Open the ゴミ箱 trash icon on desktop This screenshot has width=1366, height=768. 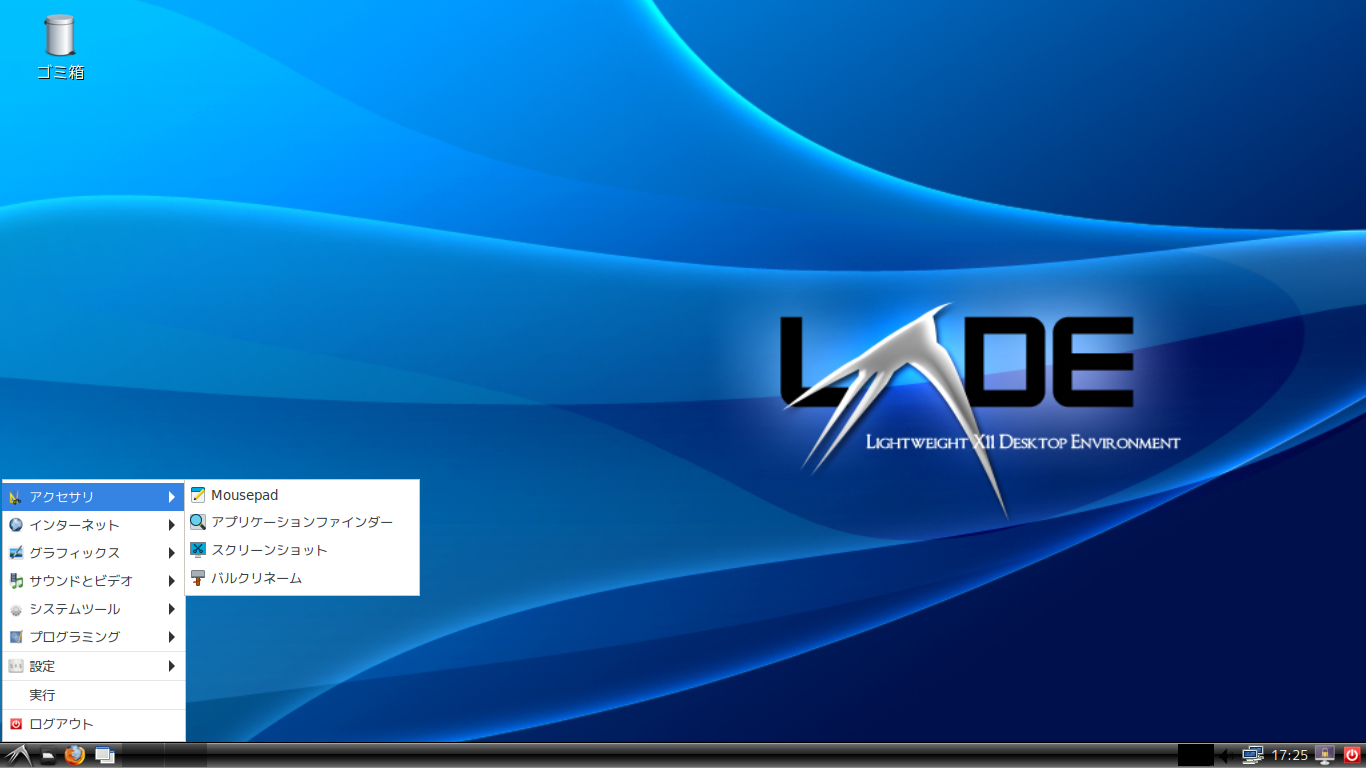(60, 47)
